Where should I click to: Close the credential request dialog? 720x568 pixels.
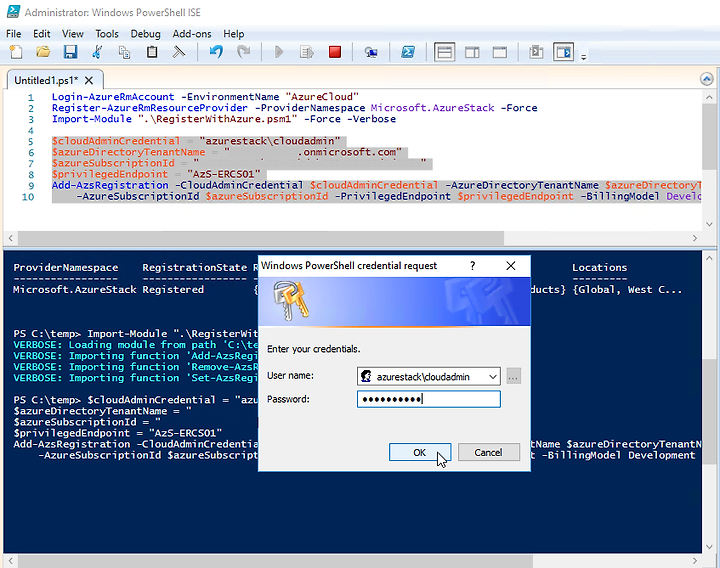pyautogui.click(x=511, y=266)
